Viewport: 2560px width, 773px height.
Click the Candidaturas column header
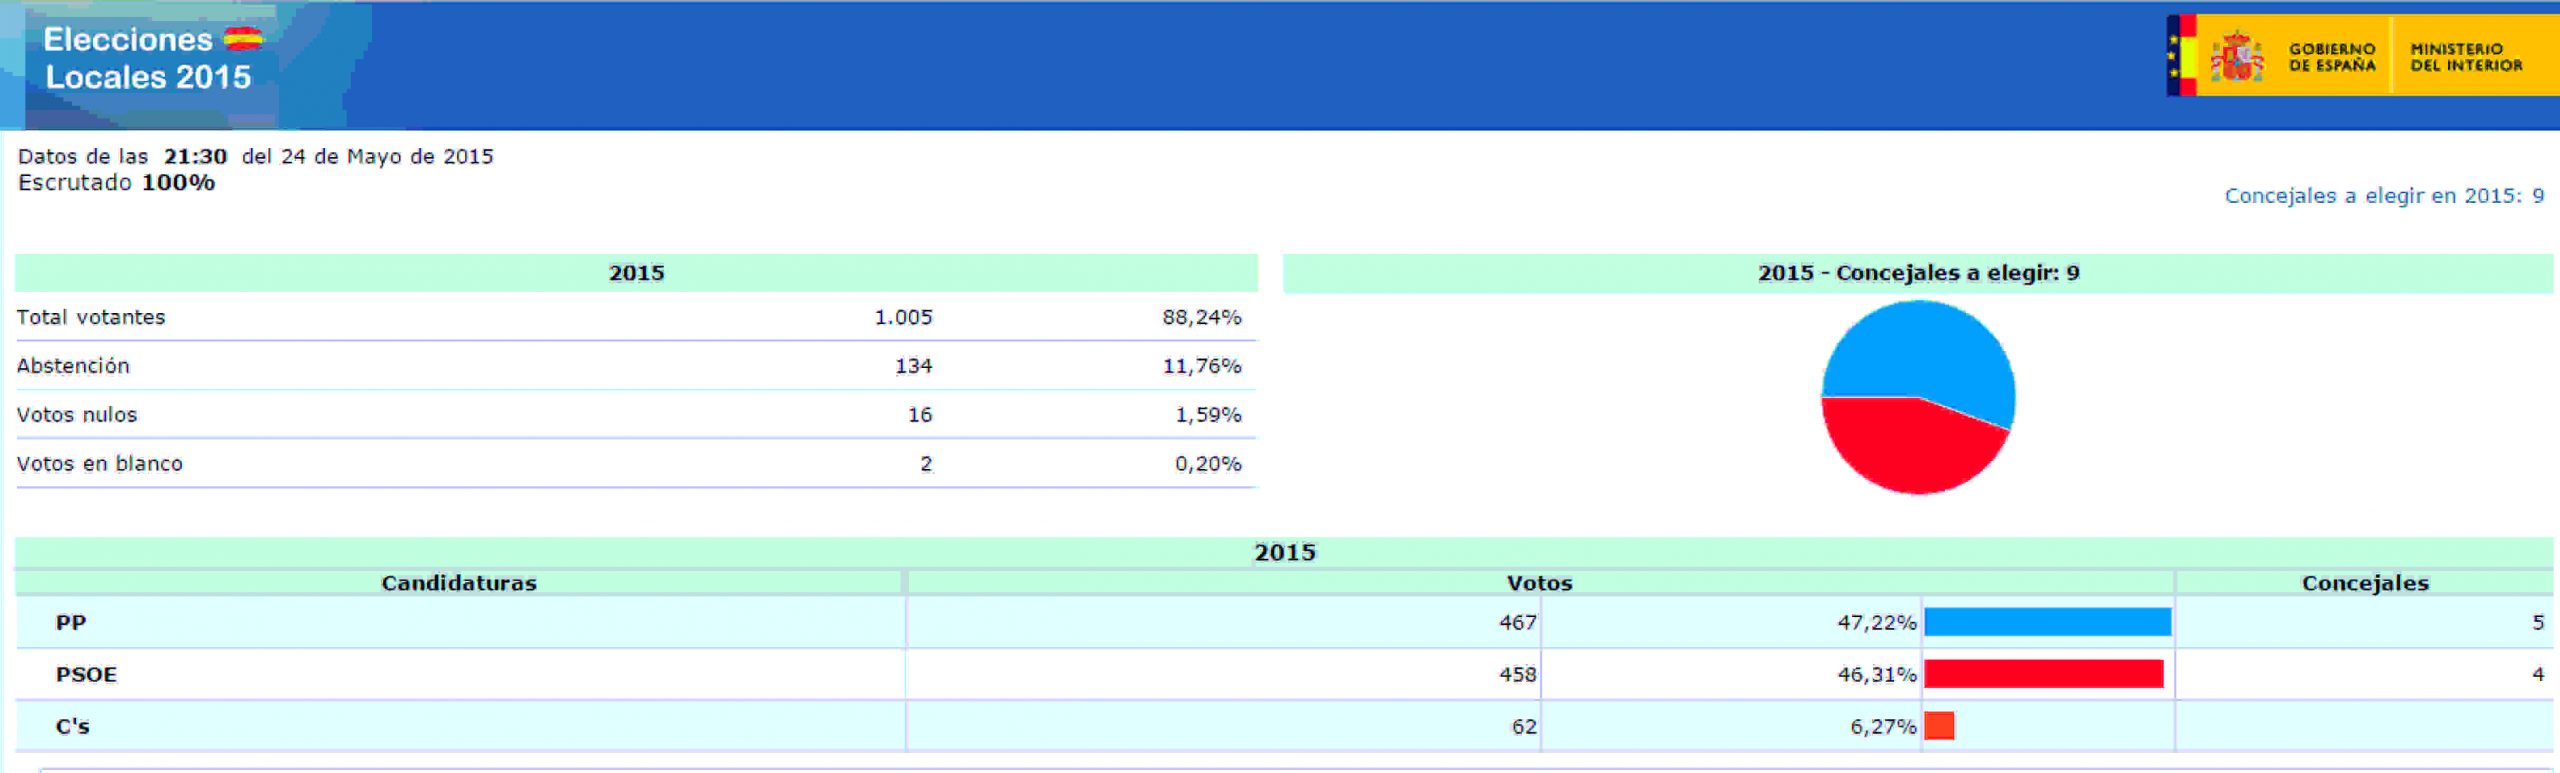459,583
